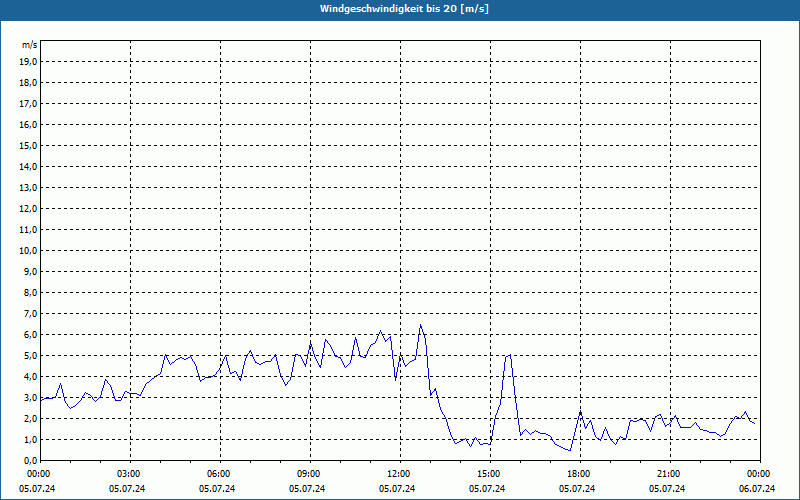The height and width of the screenshot is (500, 800).
Task: Click the 5 m/s spike after 15:00
Action: click(509, 355)
